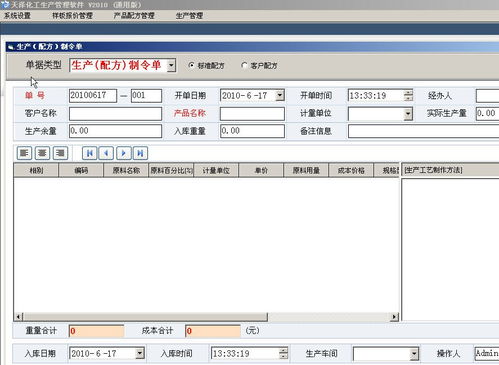Jump to last record button
The width and height of the screenshot is (499, 365).
(x=140, y=153)
